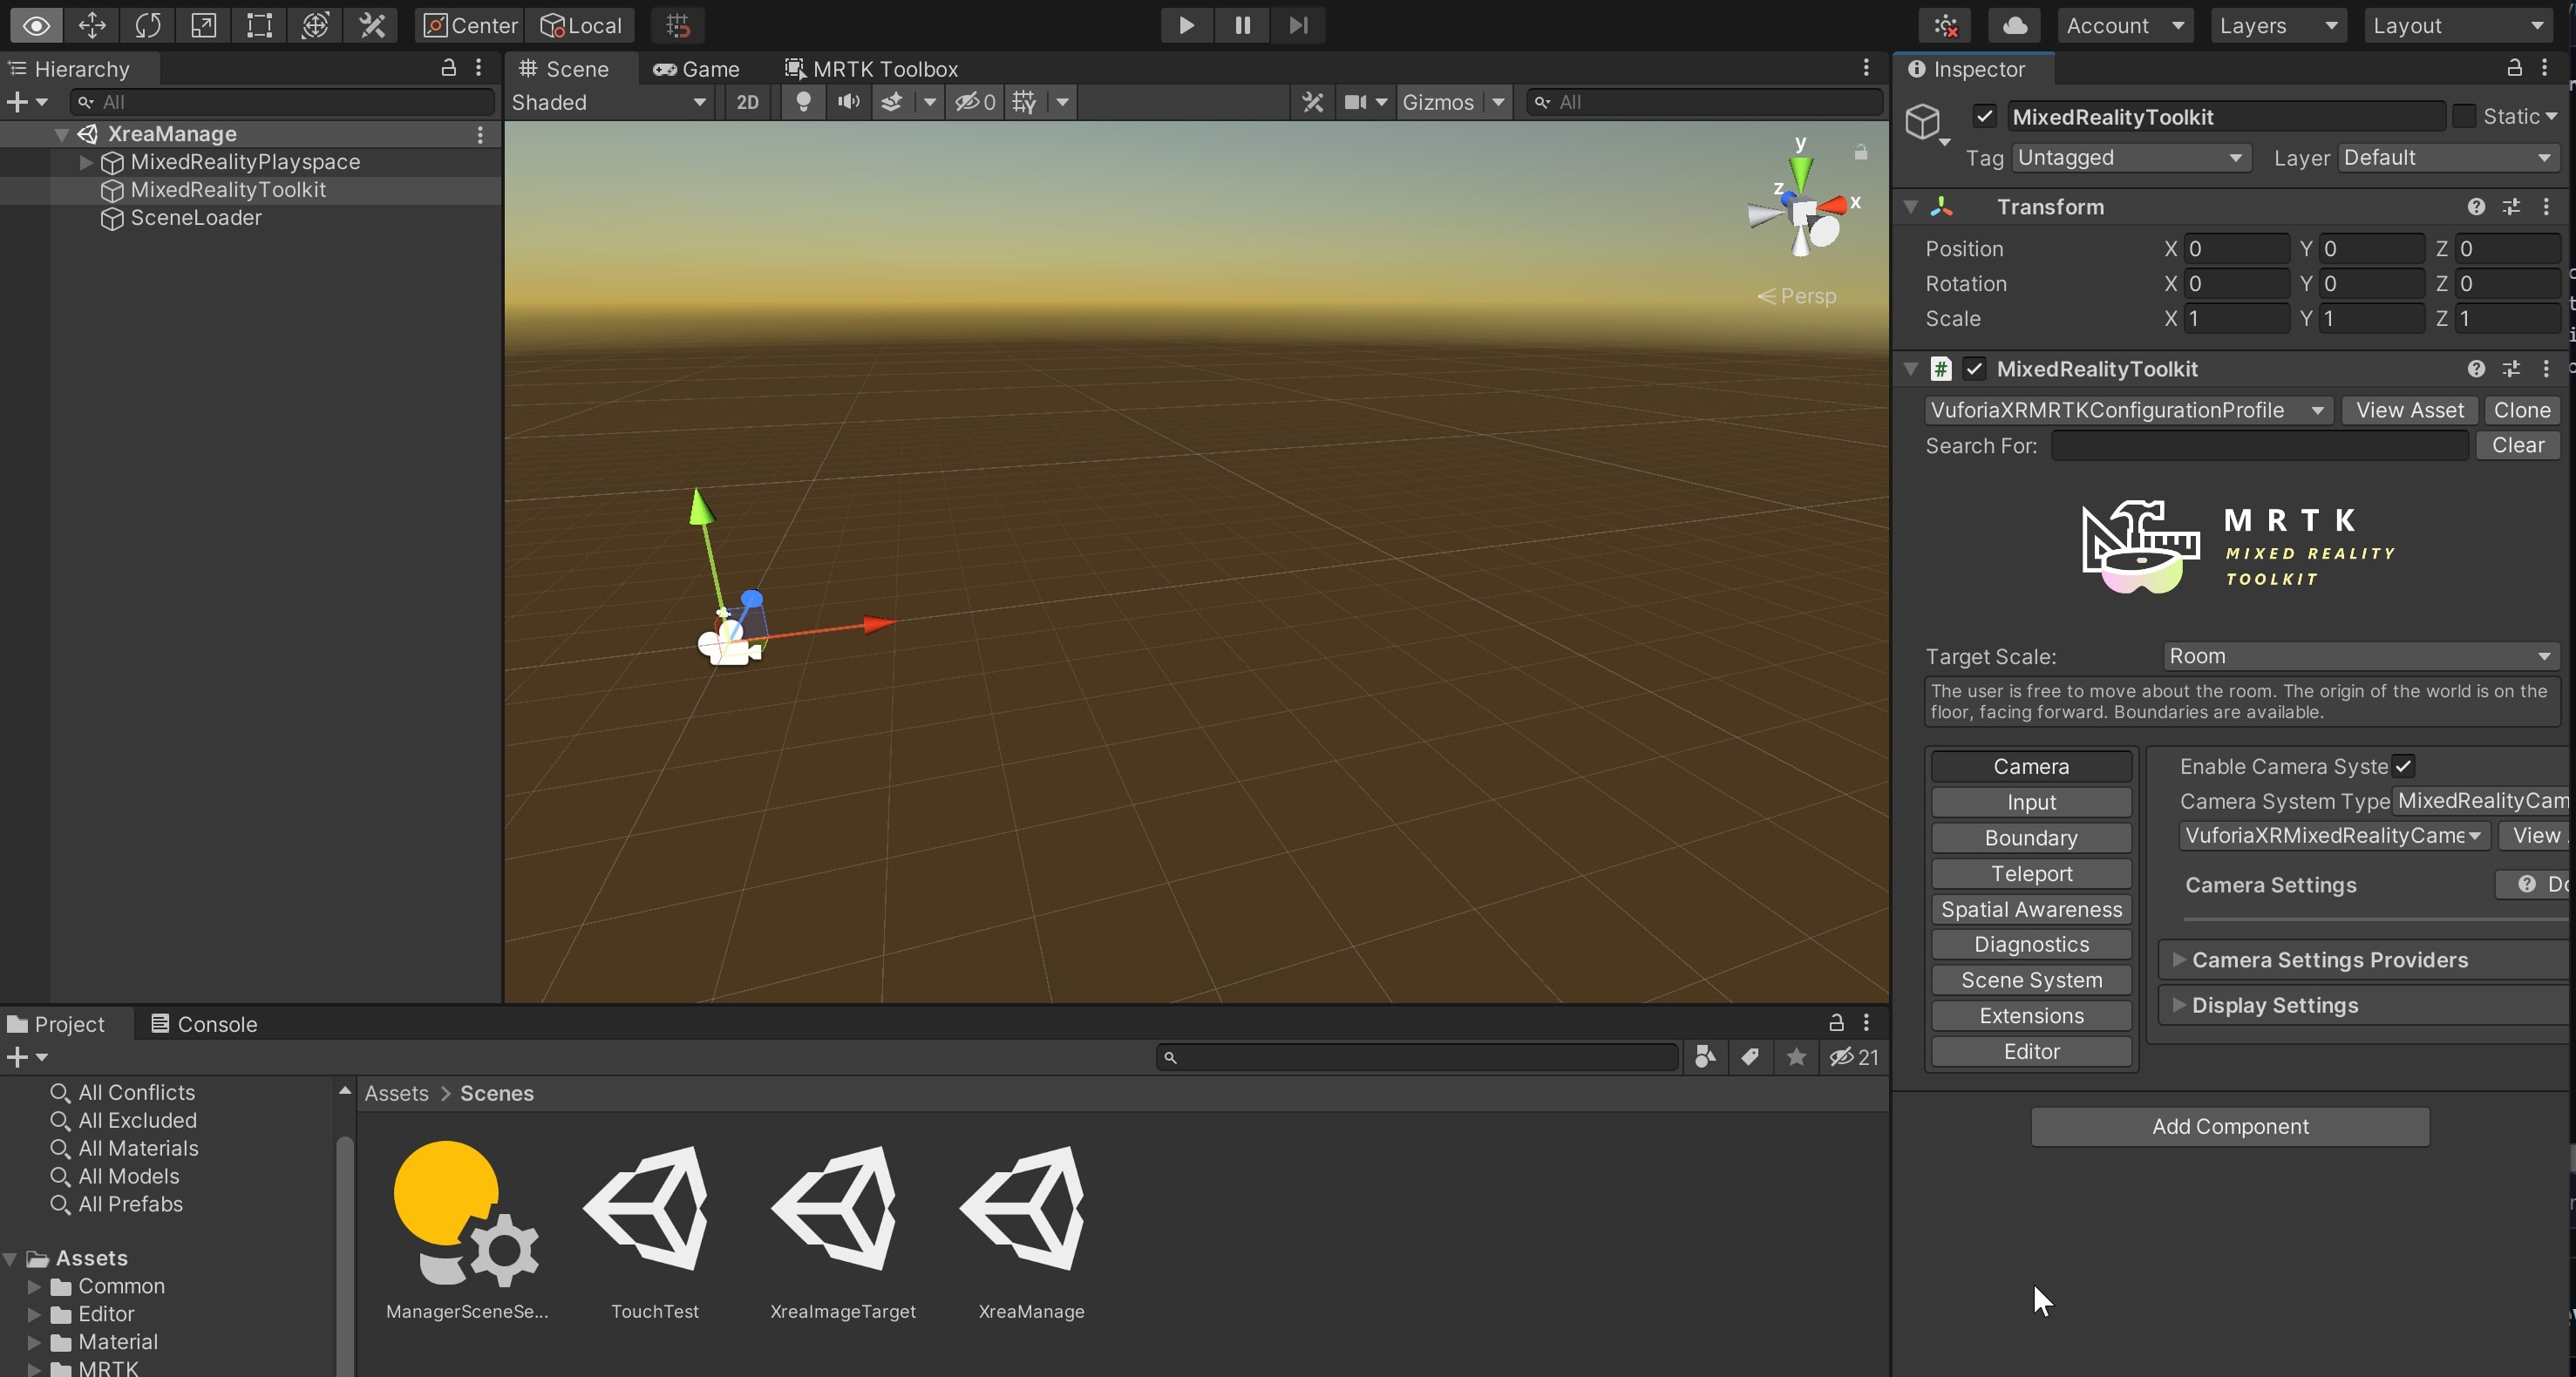
Task: Click the Step forward button
Action: point(1298,25)
